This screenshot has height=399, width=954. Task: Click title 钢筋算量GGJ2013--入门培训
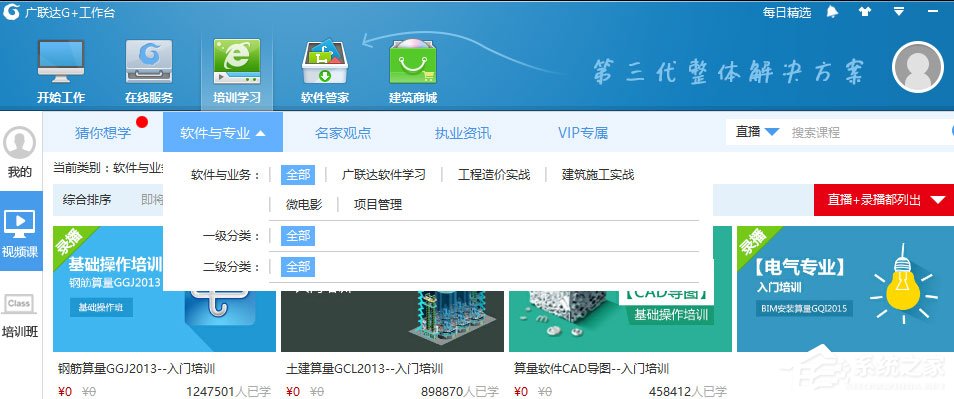136,369
